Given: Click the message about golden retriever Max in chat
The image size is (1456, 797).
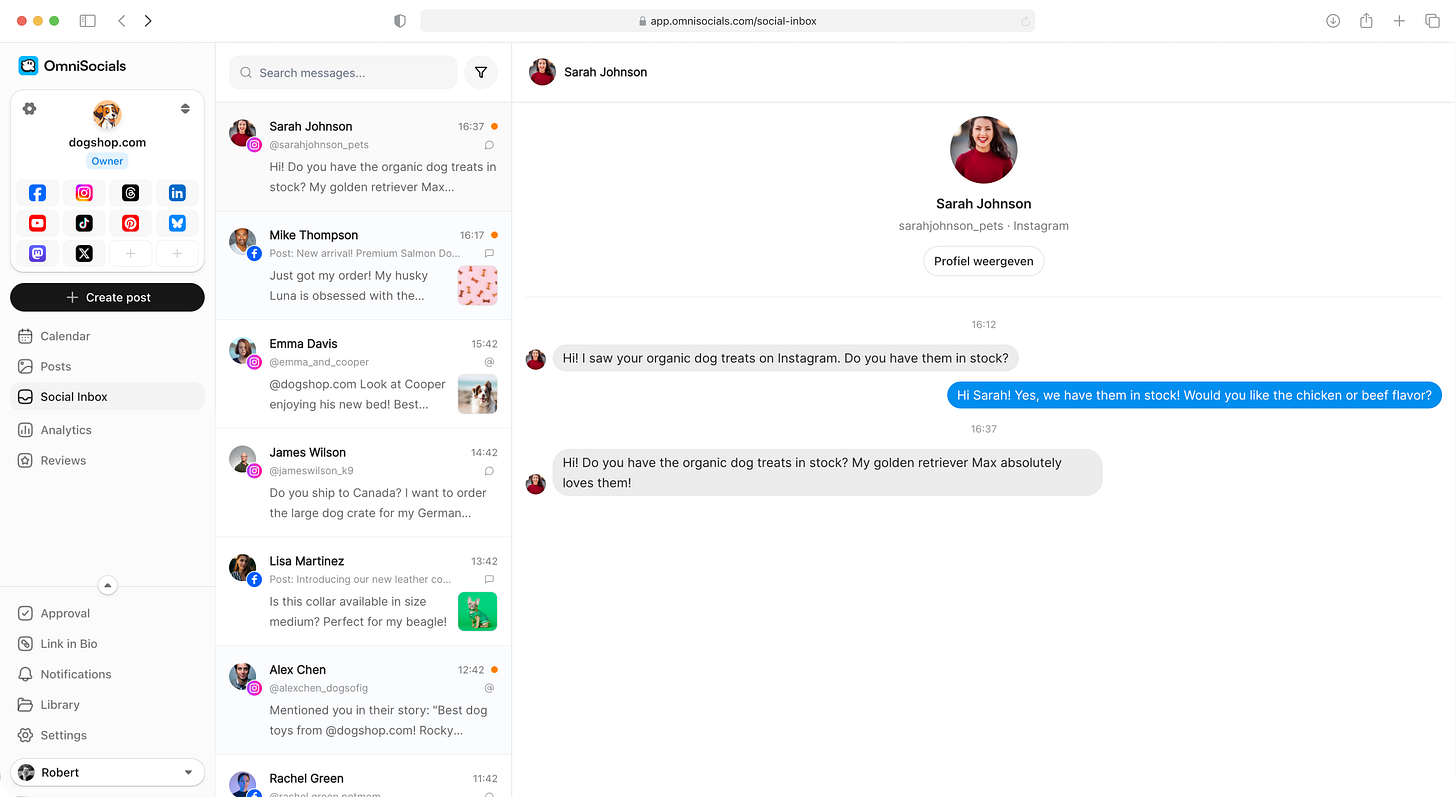Looking at the screenshot, I should [x=827, y=472].
